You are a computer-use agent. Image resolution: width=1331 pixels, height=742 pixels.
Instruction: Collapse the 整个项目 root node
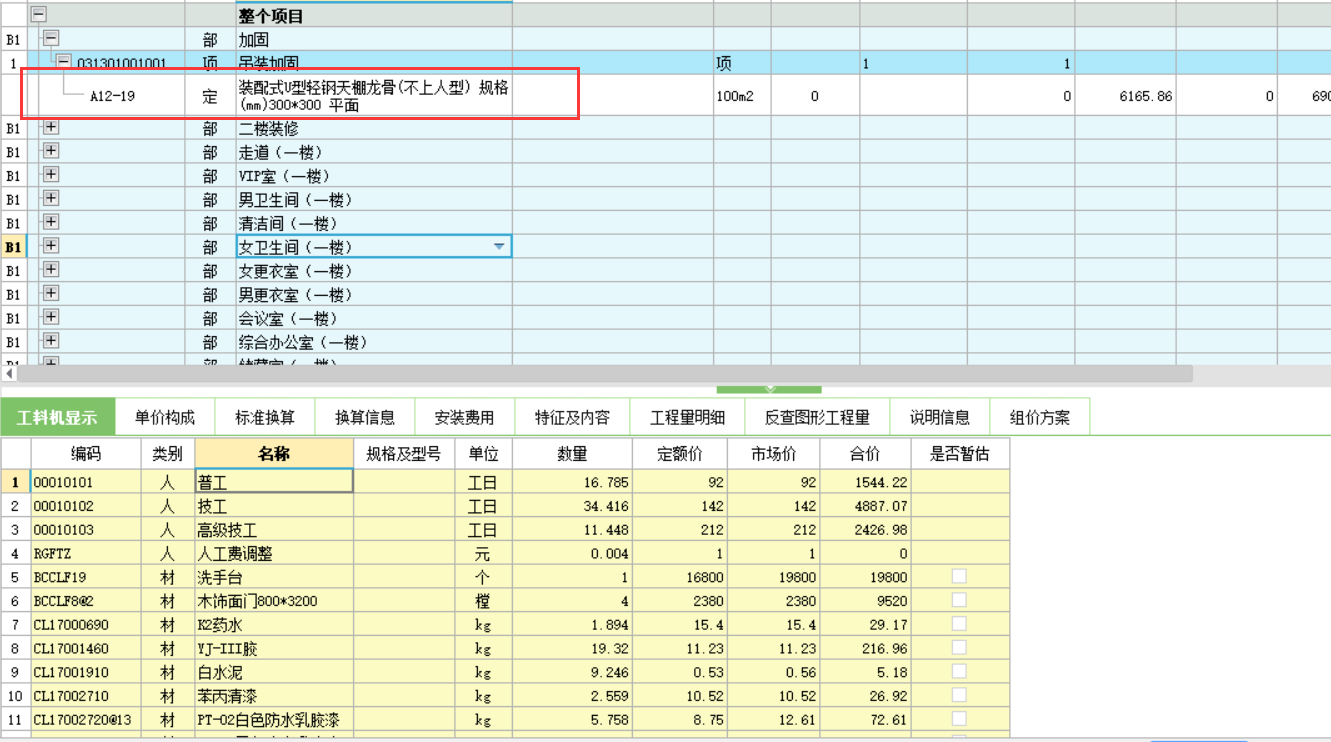click(x=39, y=15)
